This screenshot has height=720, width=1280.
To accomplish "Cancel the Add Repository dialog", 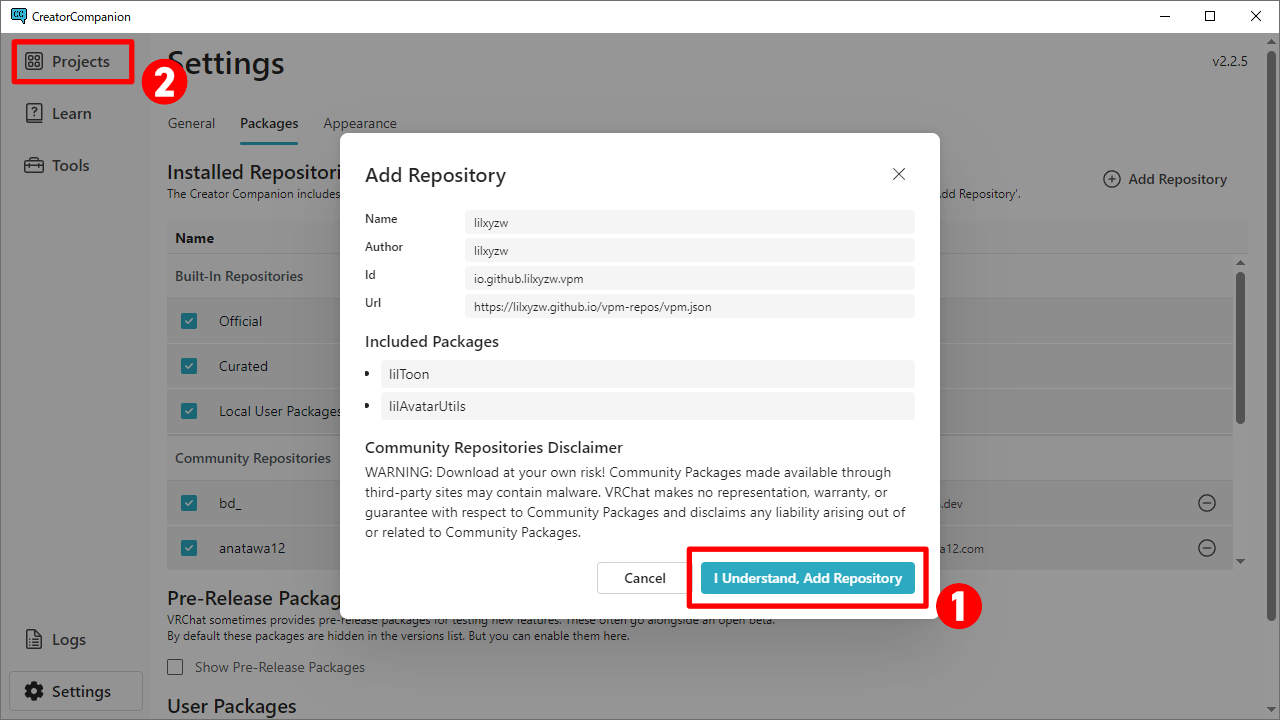I will 644,578.
